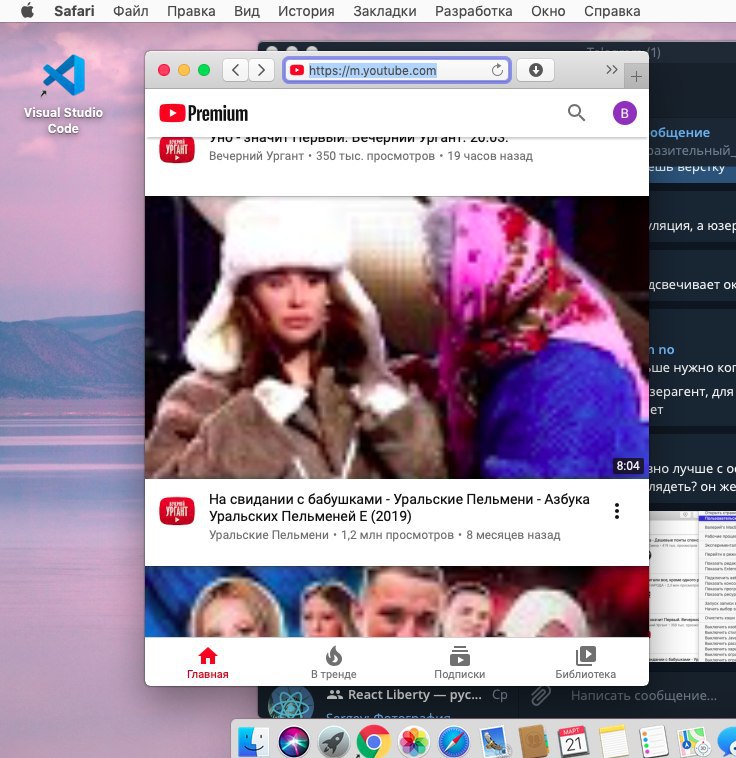
Task: Open Calendar showing 21 in the Dock
Action: tap(574, 741)
